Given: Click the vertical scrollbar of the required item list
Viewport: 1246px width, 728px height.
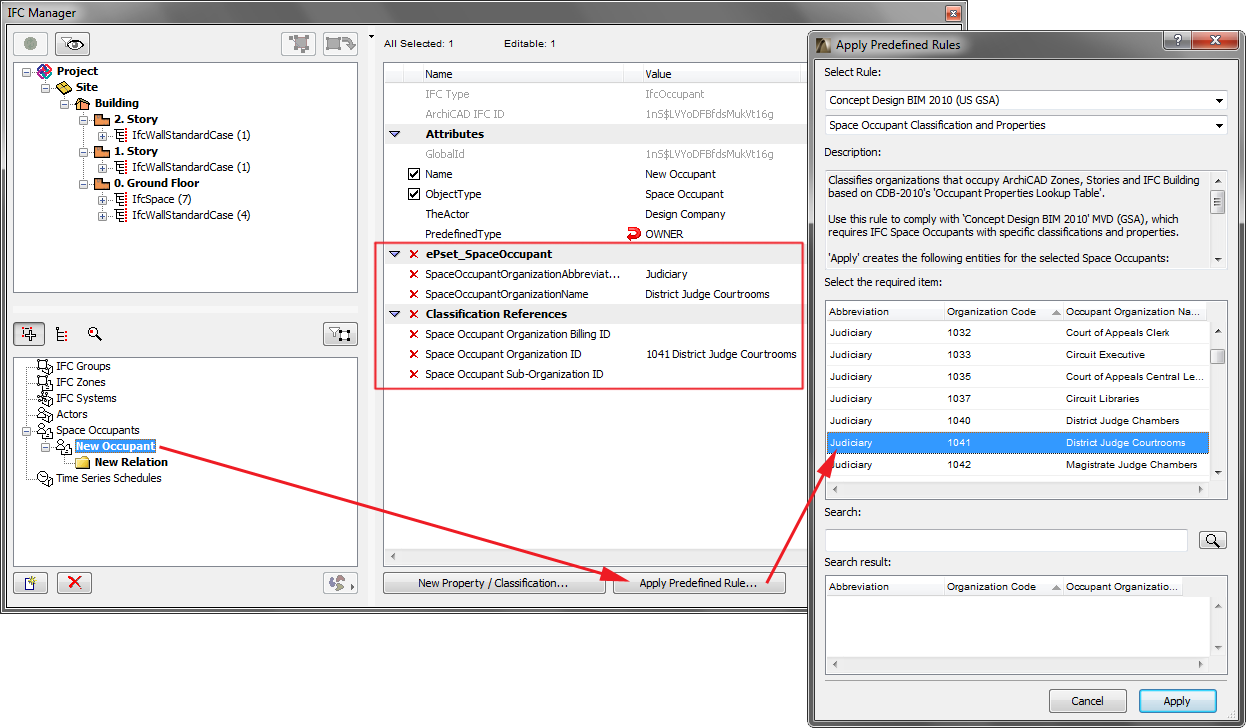Looking at the screenshot, I should [x=1218, y=400].
